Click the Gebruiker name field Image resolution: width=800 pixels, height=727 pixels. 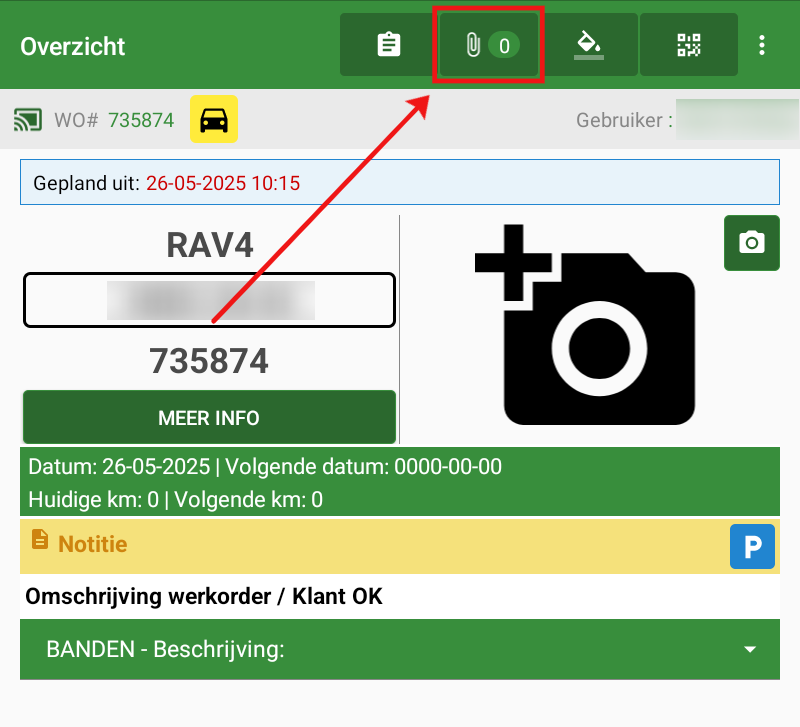735,120
